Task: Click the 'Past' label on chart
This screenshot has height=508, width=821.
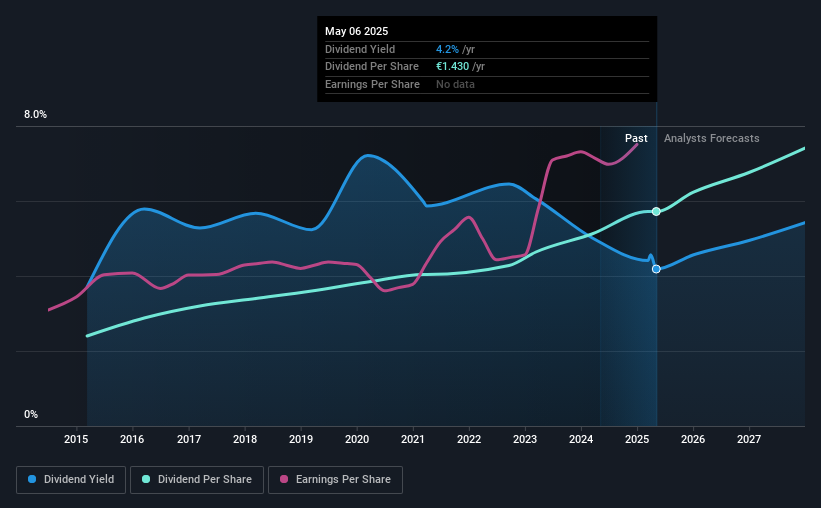Action: pos(636,138)
